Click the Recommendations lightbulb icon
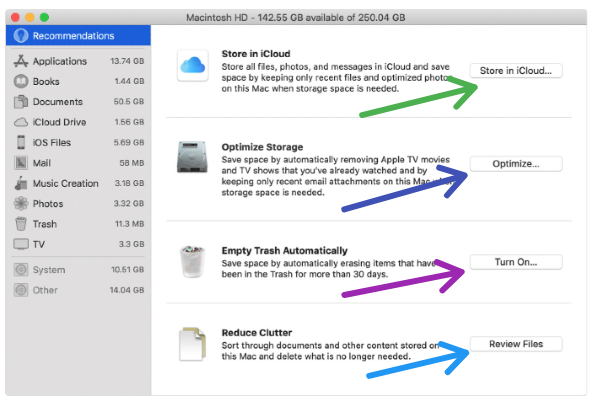Image resolution: width=600 pixels, height=396 pixels. [21, 36]
